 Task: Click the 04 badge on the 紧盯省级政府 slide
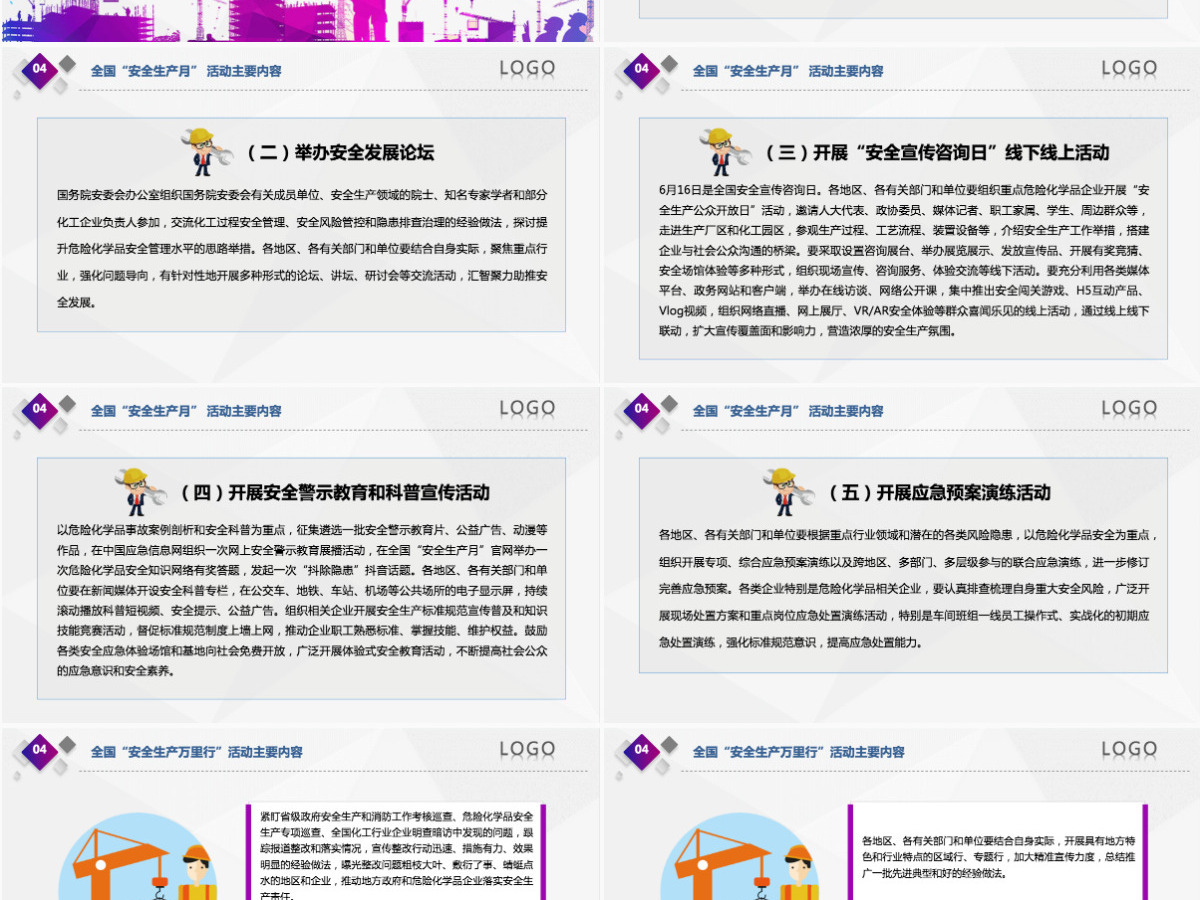[x=40, y=750]
